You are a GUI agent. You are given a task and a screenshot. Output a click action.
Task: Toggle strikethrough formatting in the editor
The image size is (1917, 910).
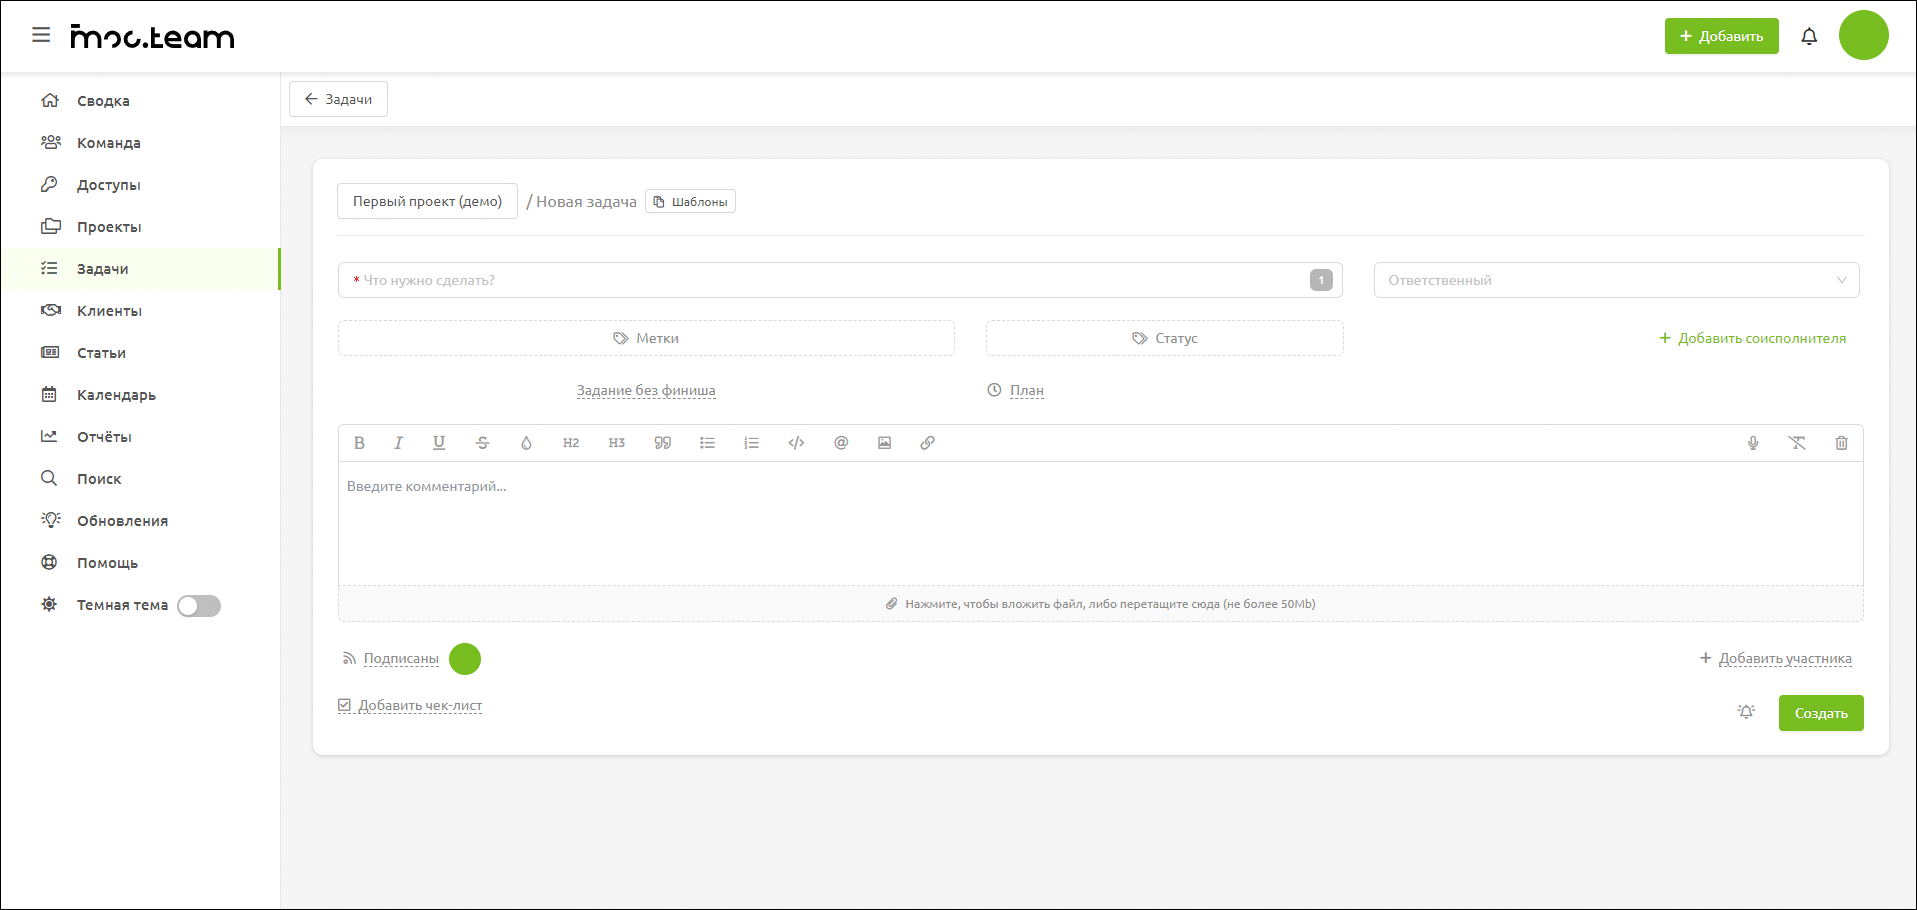click(x=482, y=443)
